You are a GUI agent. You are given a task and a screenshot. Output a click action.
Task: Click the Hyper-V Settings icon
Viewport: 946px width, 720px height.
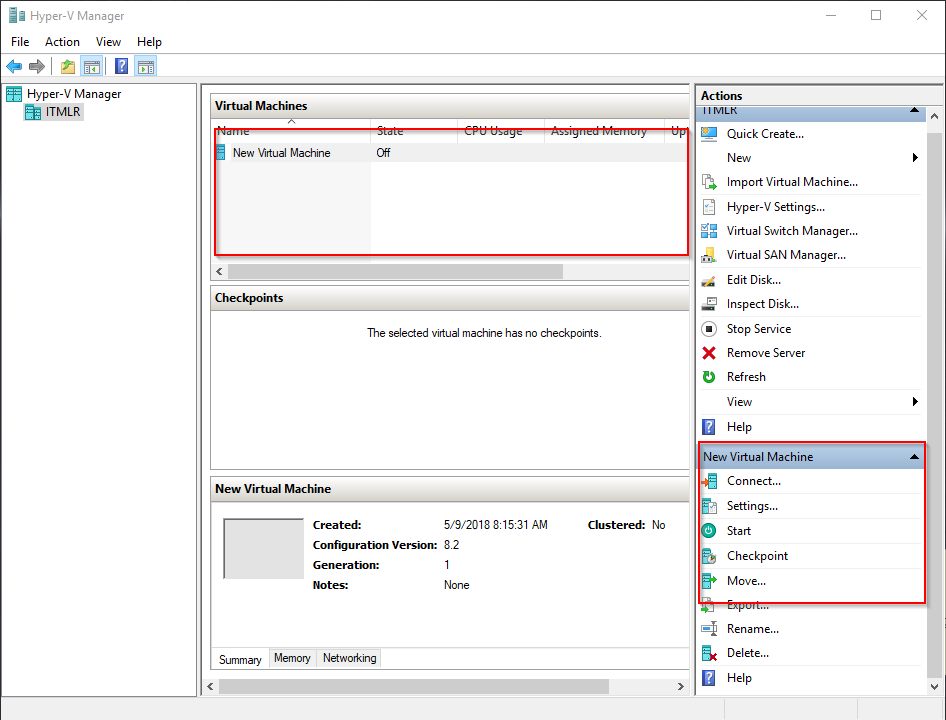pyautogui.click(x=709, y=207)
